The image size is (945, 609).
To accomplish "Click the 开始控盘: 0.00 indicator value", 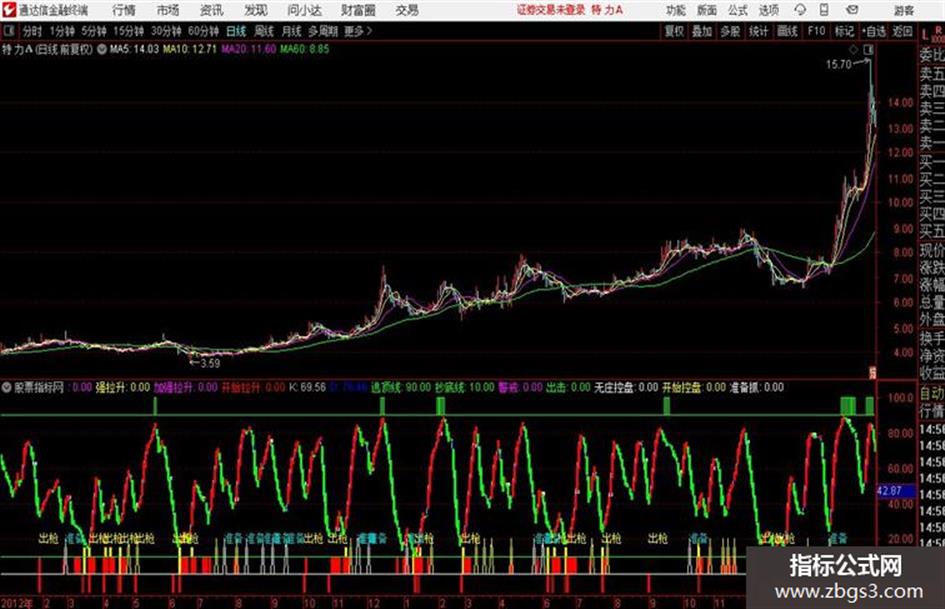I will tap(694, 388).
